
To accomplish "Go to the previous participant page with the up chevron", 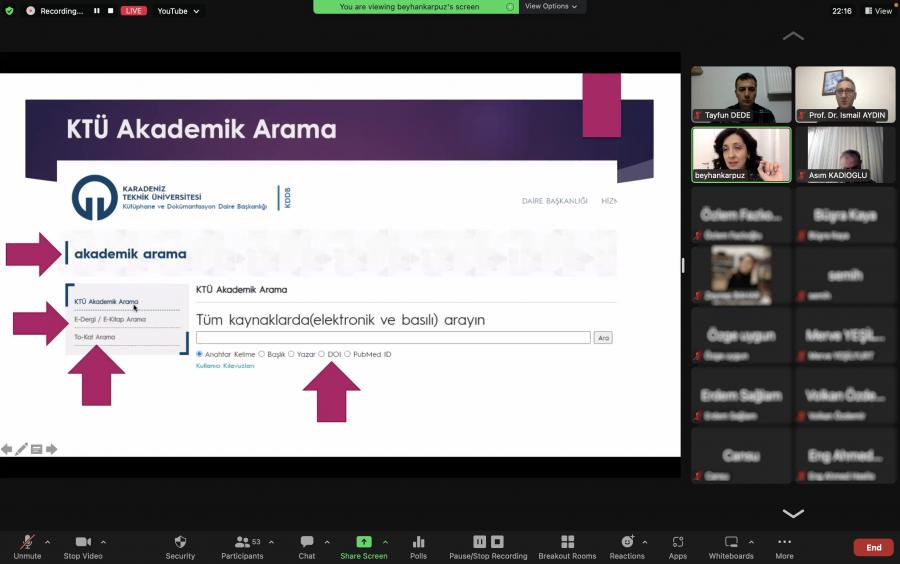I will coord(793,36).
